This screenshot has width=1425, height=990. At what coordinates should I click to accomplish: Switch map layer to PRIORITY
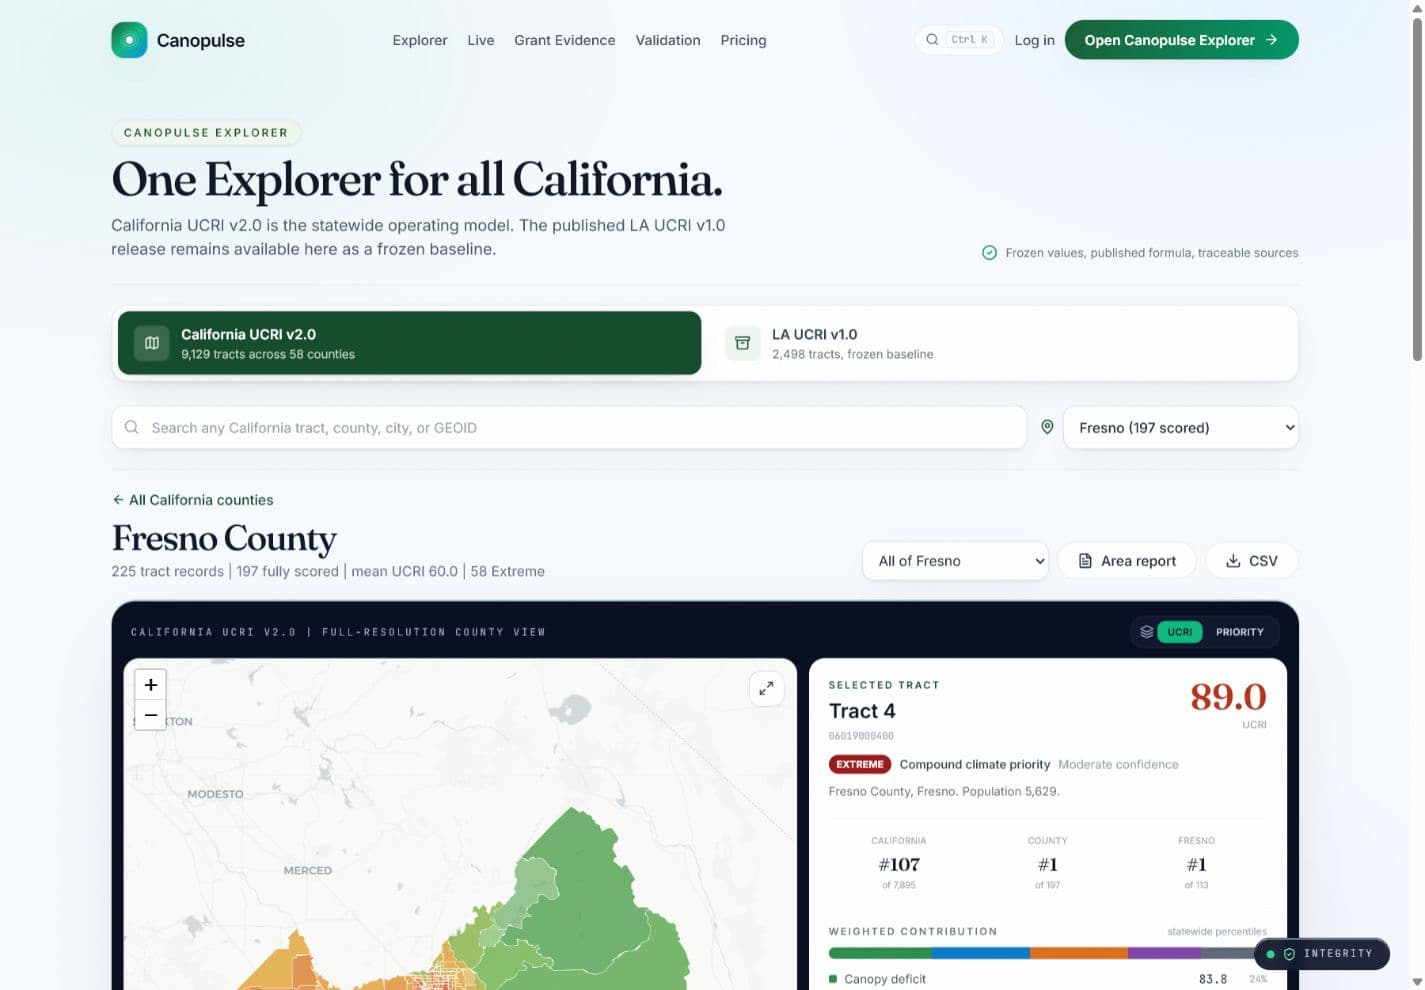click(x=1239, y=632)
